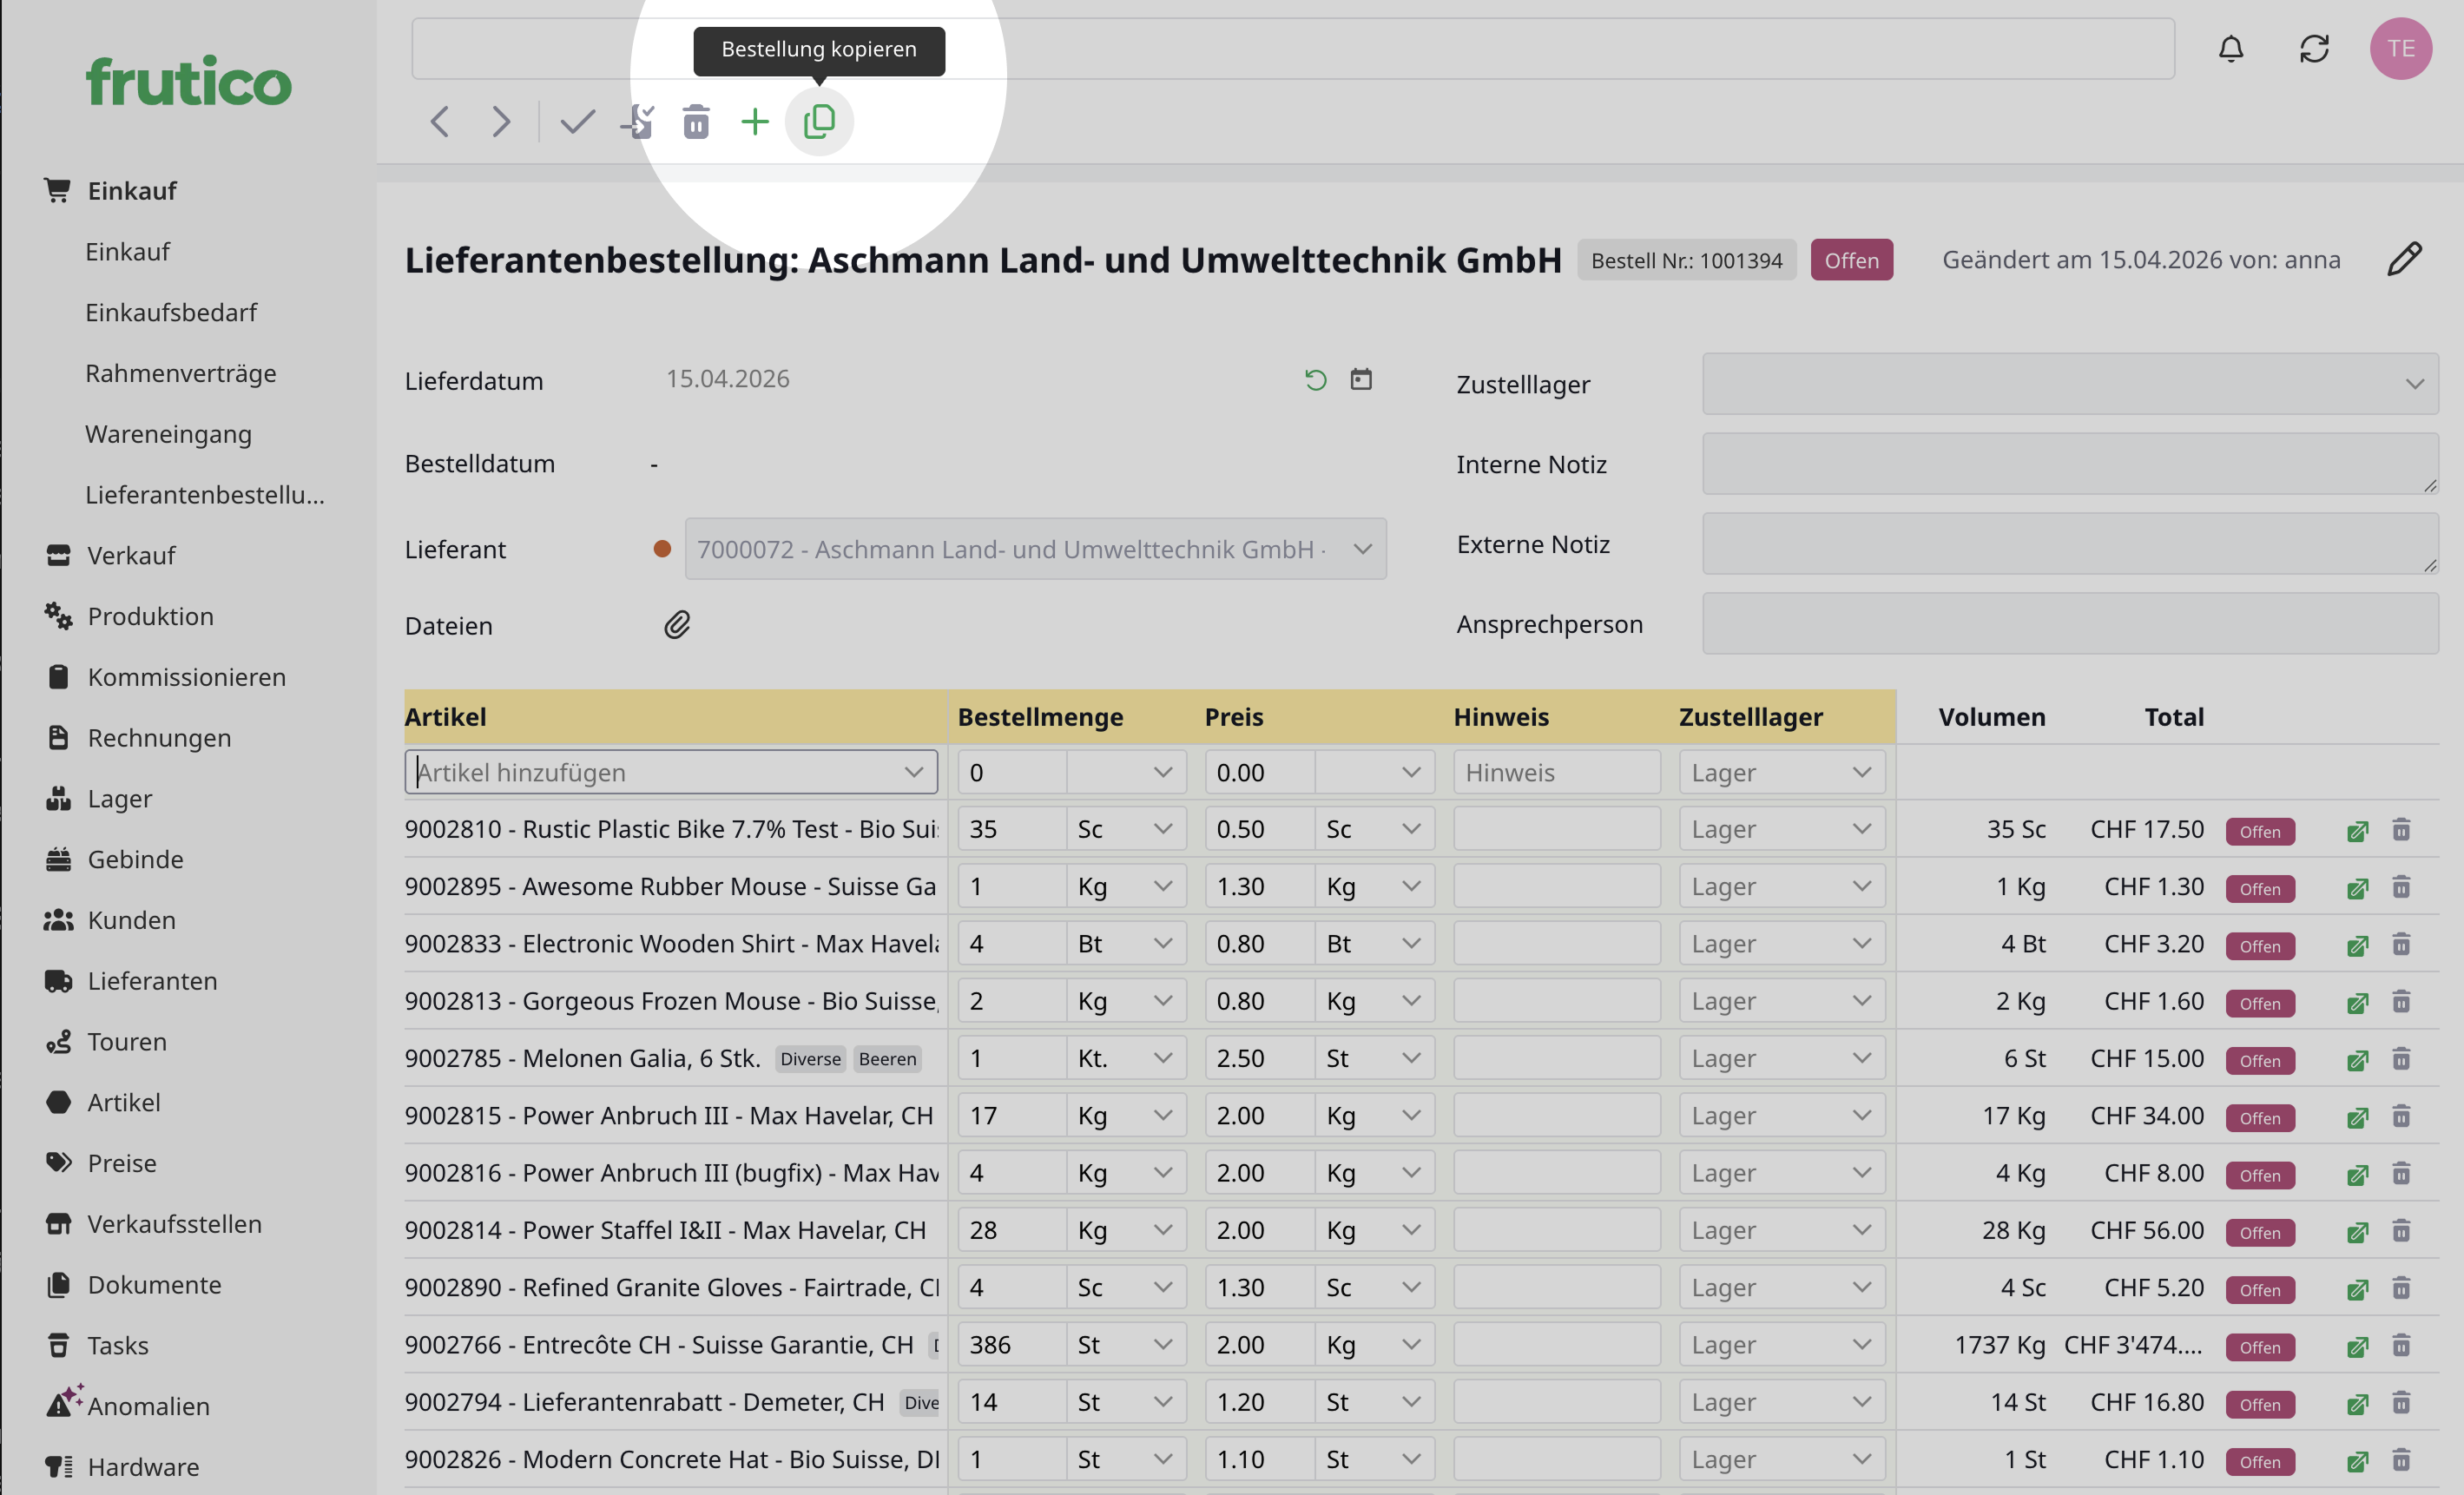Open Lieferantenrabatt row link icon

[x=2357, y=1403]
